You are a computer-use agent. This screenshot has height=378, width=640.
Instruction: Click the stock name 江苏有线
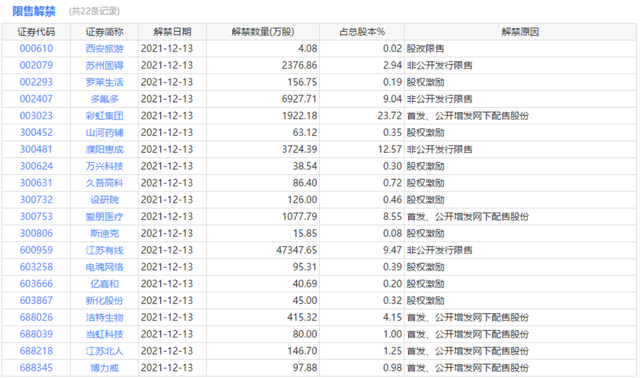coord(104,250)
